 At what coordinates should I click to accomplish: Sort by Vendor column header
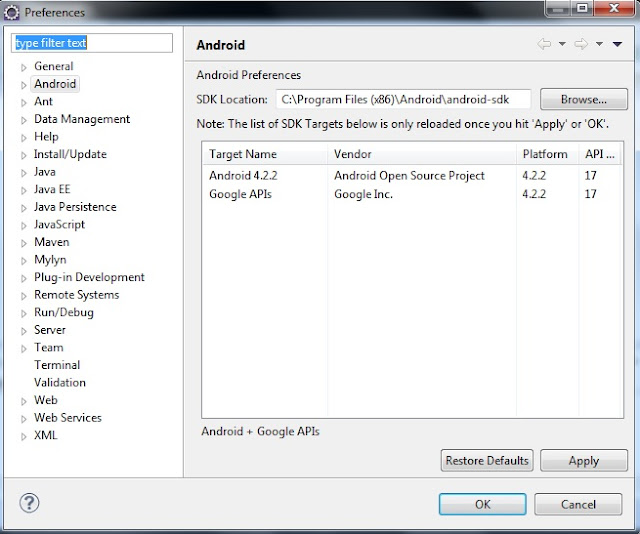tap(422, 154)
